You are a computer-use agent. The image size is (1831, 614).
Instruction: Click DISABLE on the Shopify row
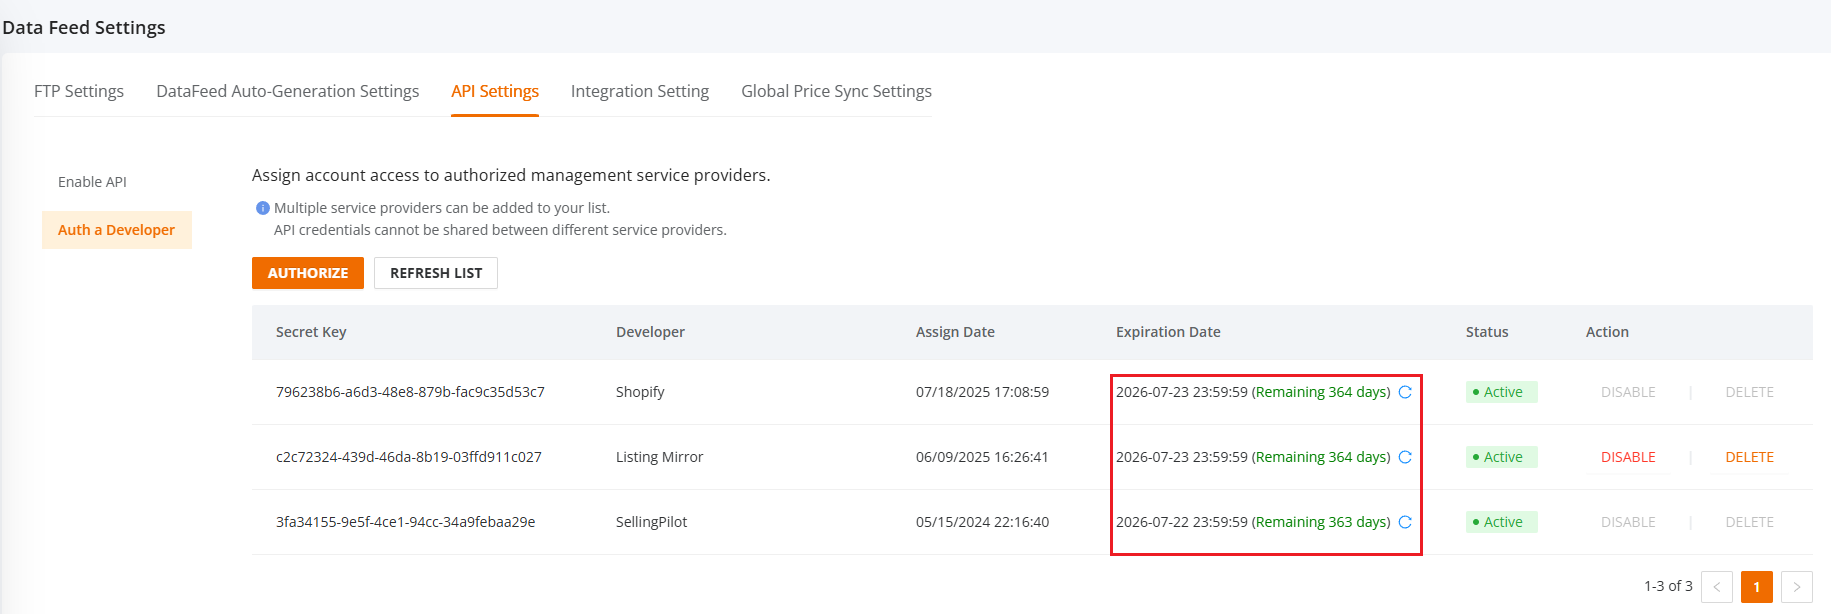pos(1628,392)
